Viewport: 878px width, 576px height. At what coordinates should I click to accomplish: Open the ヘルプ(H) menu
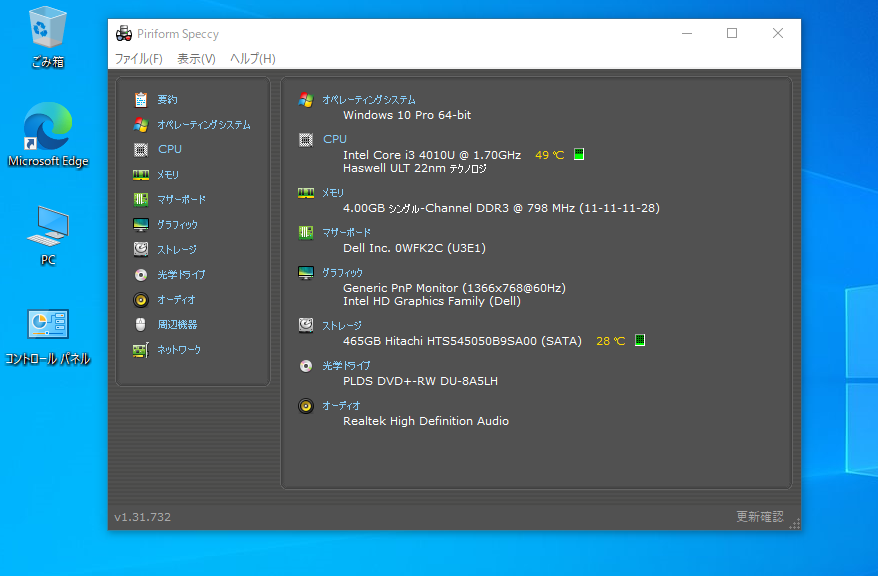pos(253,59)
